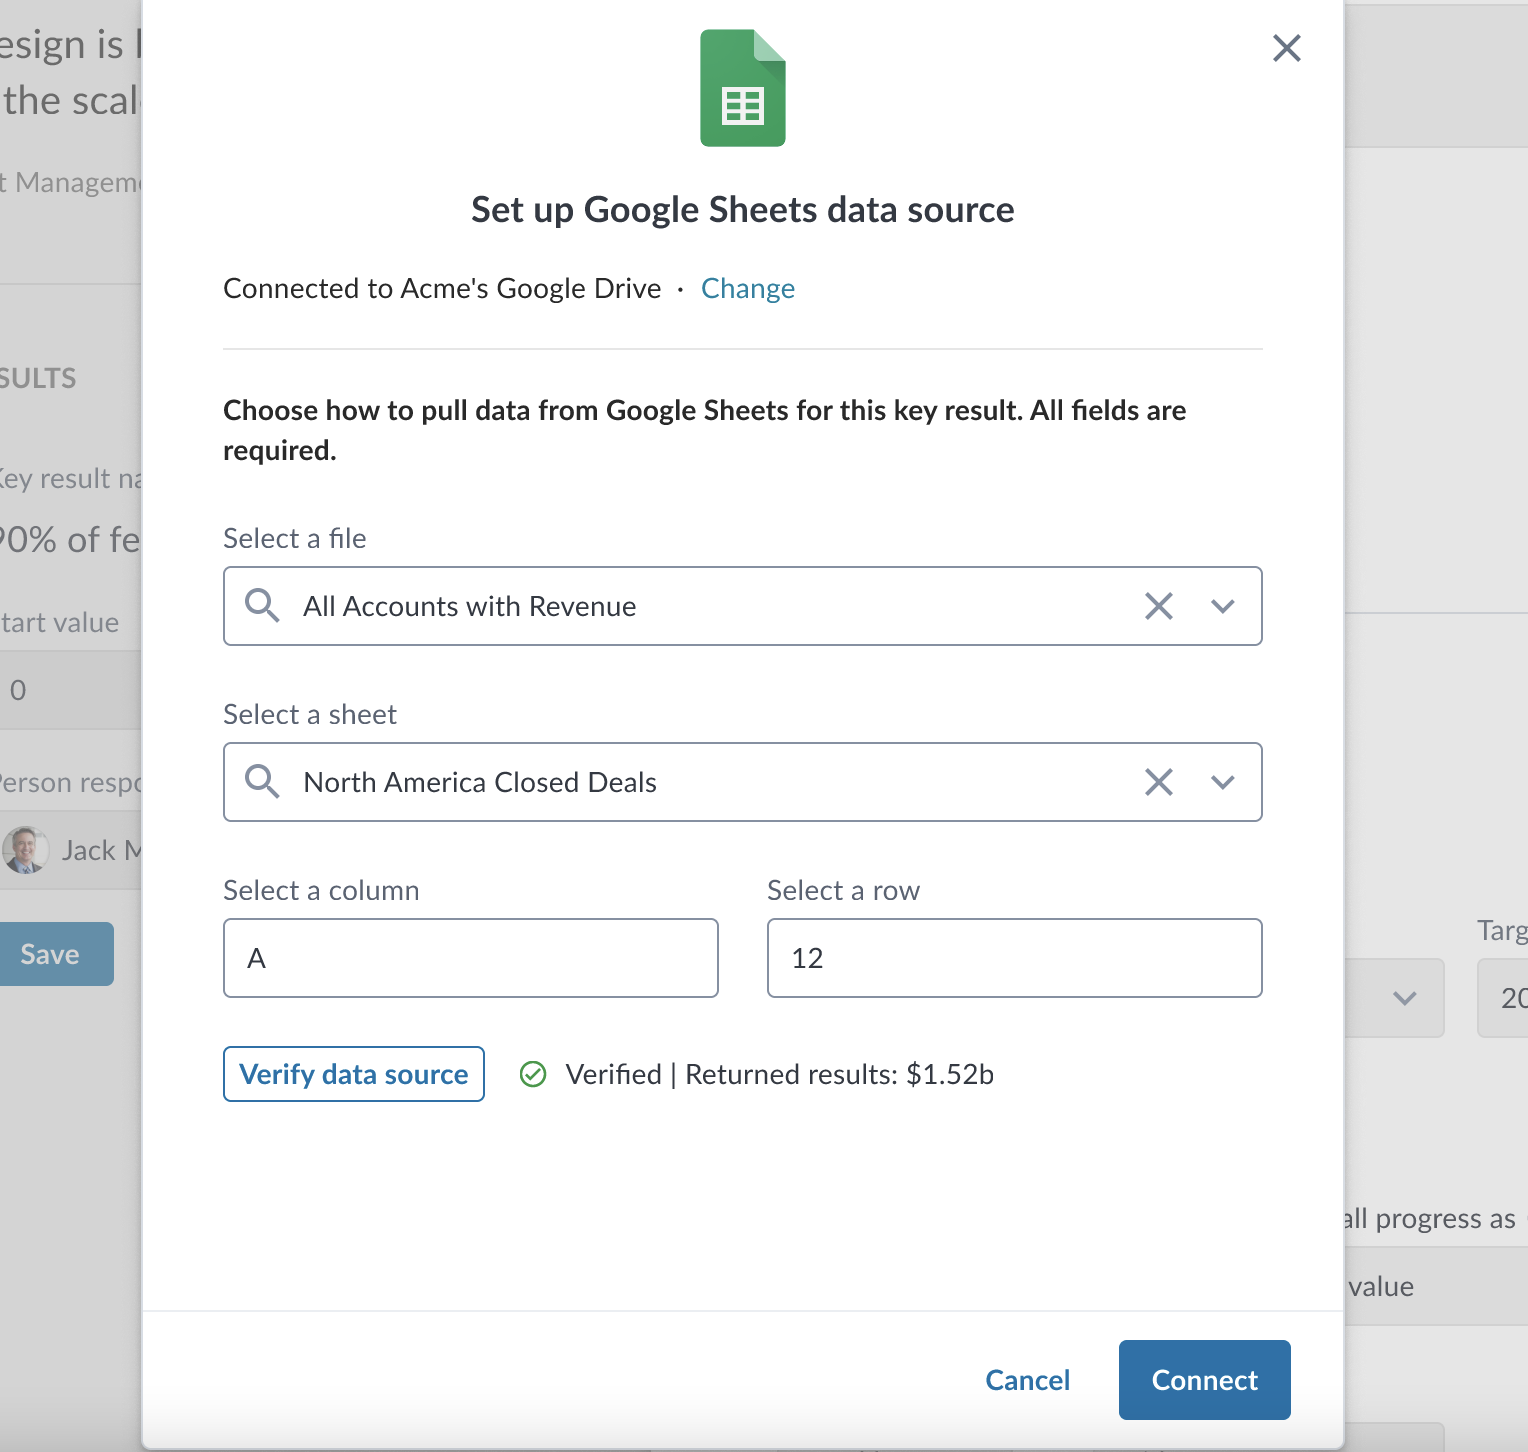
Task: Clear the North America Closed Deals selection
Action: (1159, 782)
